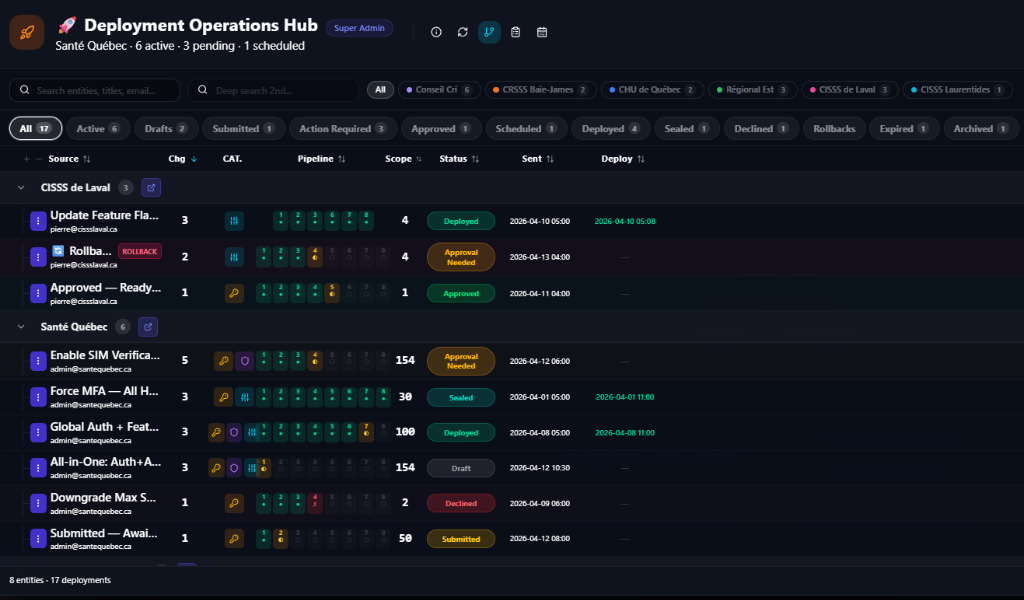Click shield icon in Global Auth + Feat row

tap(234, 432)
